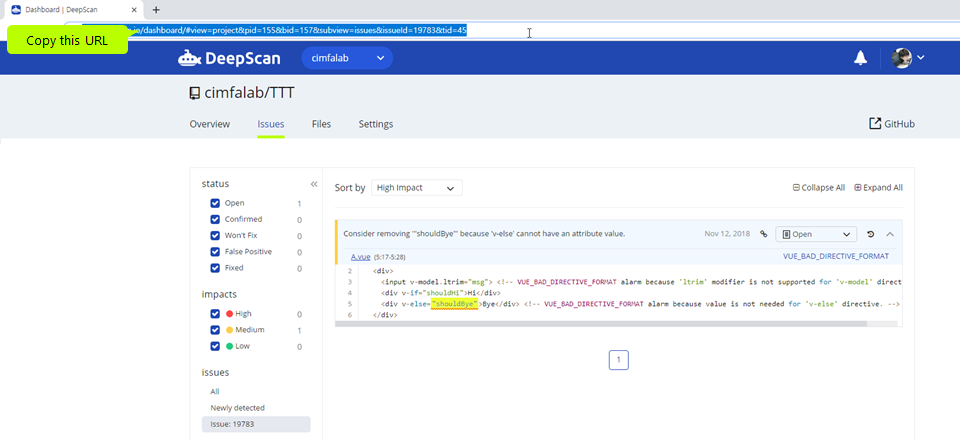Copy issue permalink via chain icon

763,234
